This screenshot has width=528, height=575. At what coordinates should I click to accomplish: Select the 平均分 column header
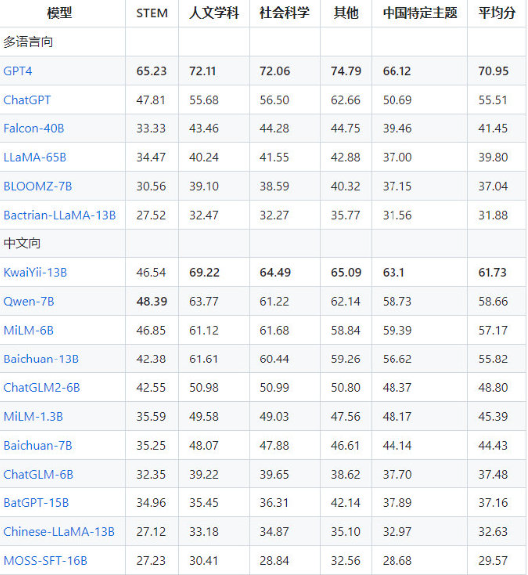point(497,13)
